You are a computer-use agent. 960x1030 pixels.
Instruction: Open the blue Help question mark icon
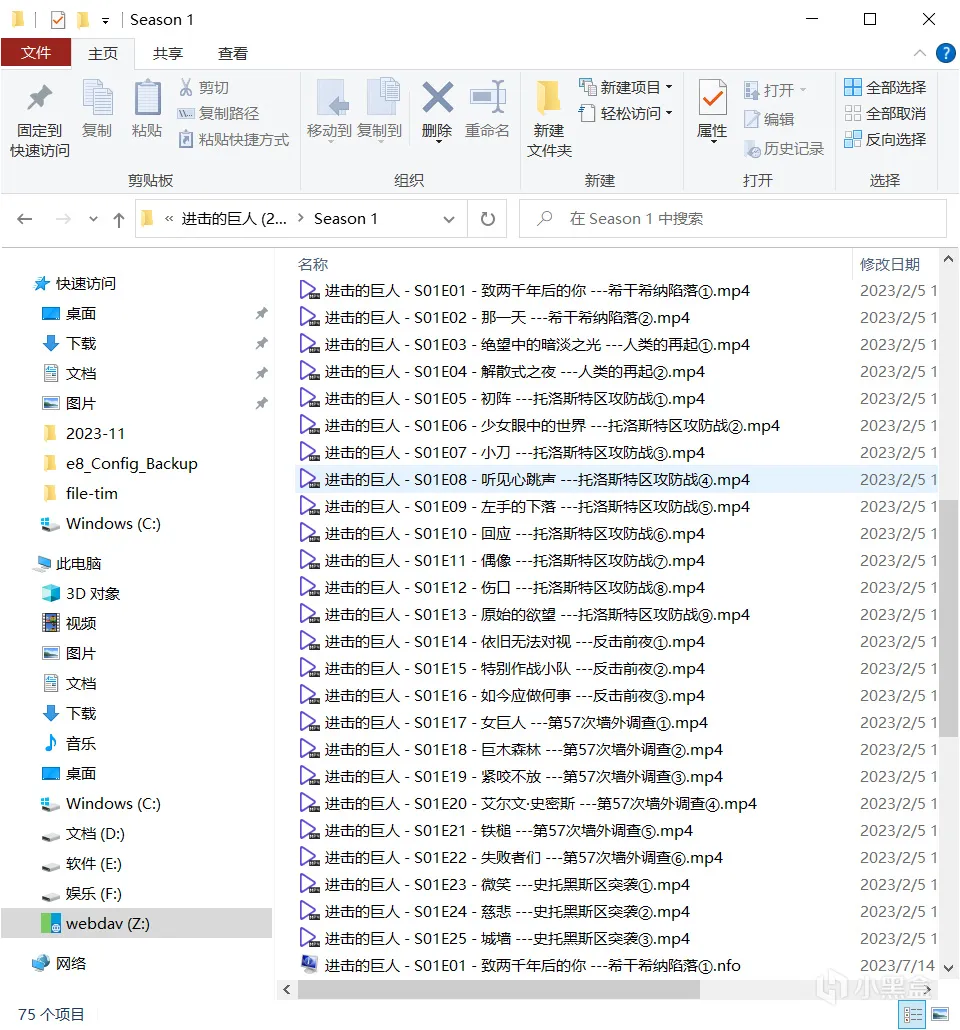pos(946,53)
